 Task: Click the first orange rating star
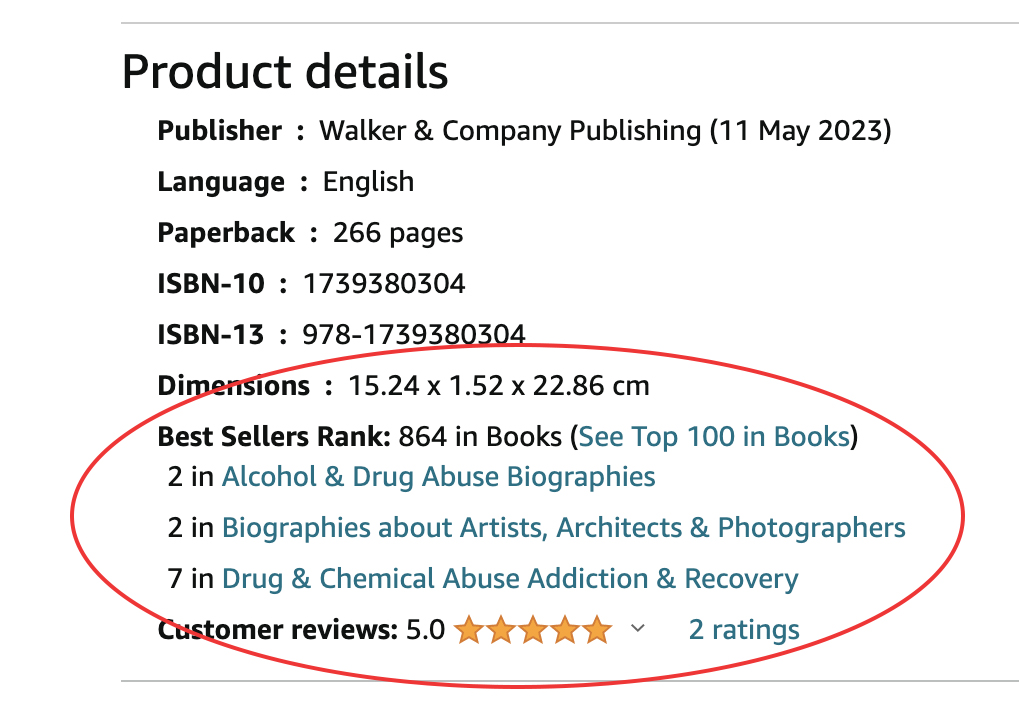(467, 630)
